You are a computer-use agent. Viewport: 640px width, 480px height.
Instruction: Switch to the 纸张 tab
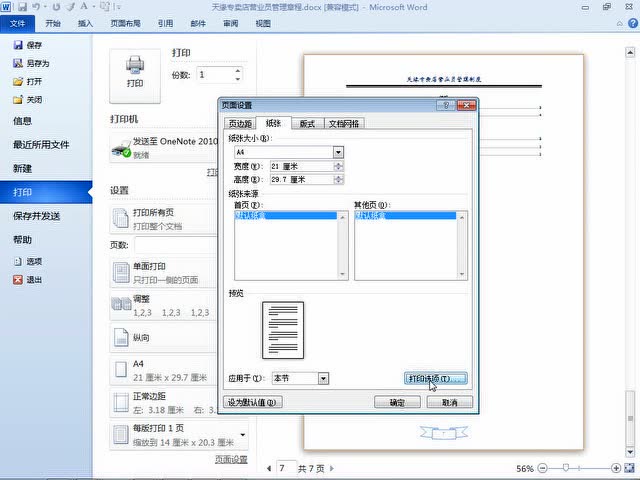[273, 123]
